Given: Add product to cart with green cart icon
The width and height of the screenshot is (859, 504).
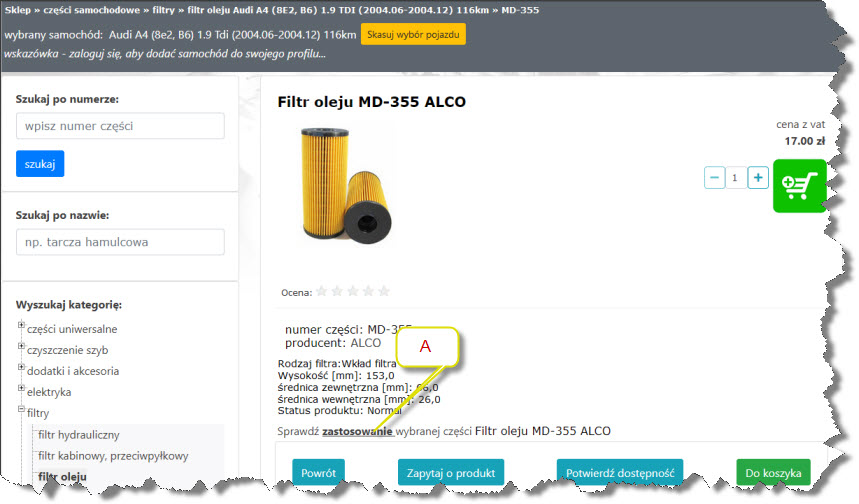Looking at the screenshot, I should [x=799, y=186].
